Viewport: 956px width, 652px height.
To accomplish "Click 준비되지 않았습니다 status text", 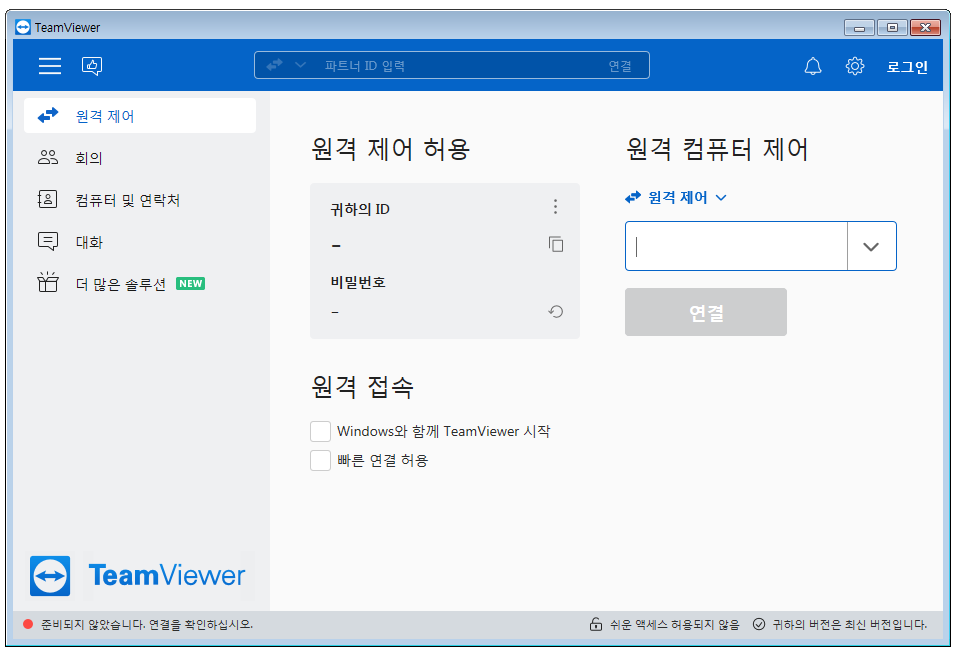I will pyautogui.click(x=147, y=625).
